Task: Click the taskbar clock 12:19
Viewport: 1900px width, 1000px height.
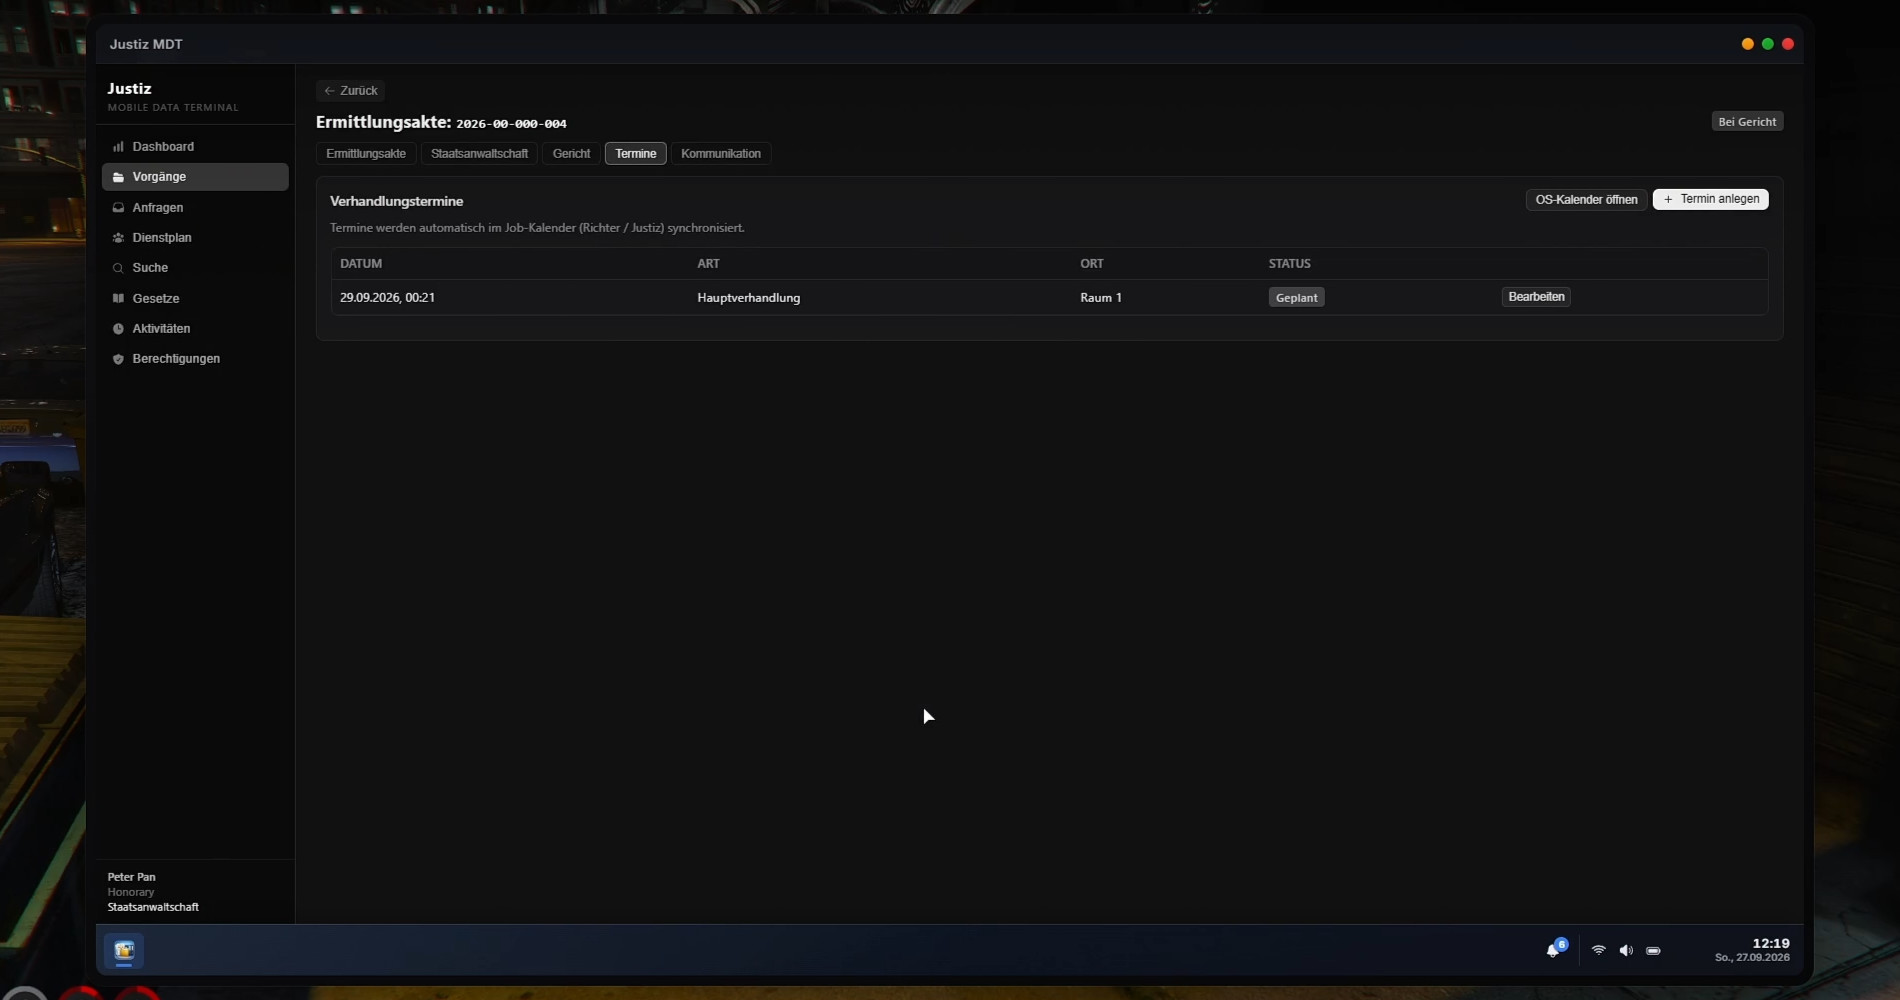Action: [1770, 944]
